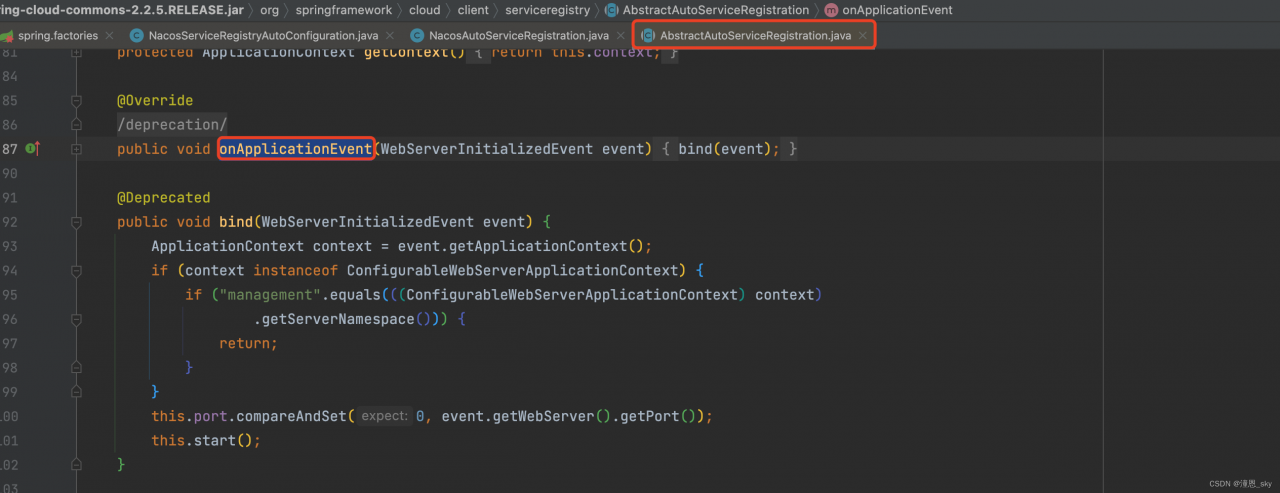Click the bind method name on line 92
Viewport: 1280px width, 493px height.
coord(236,222)
